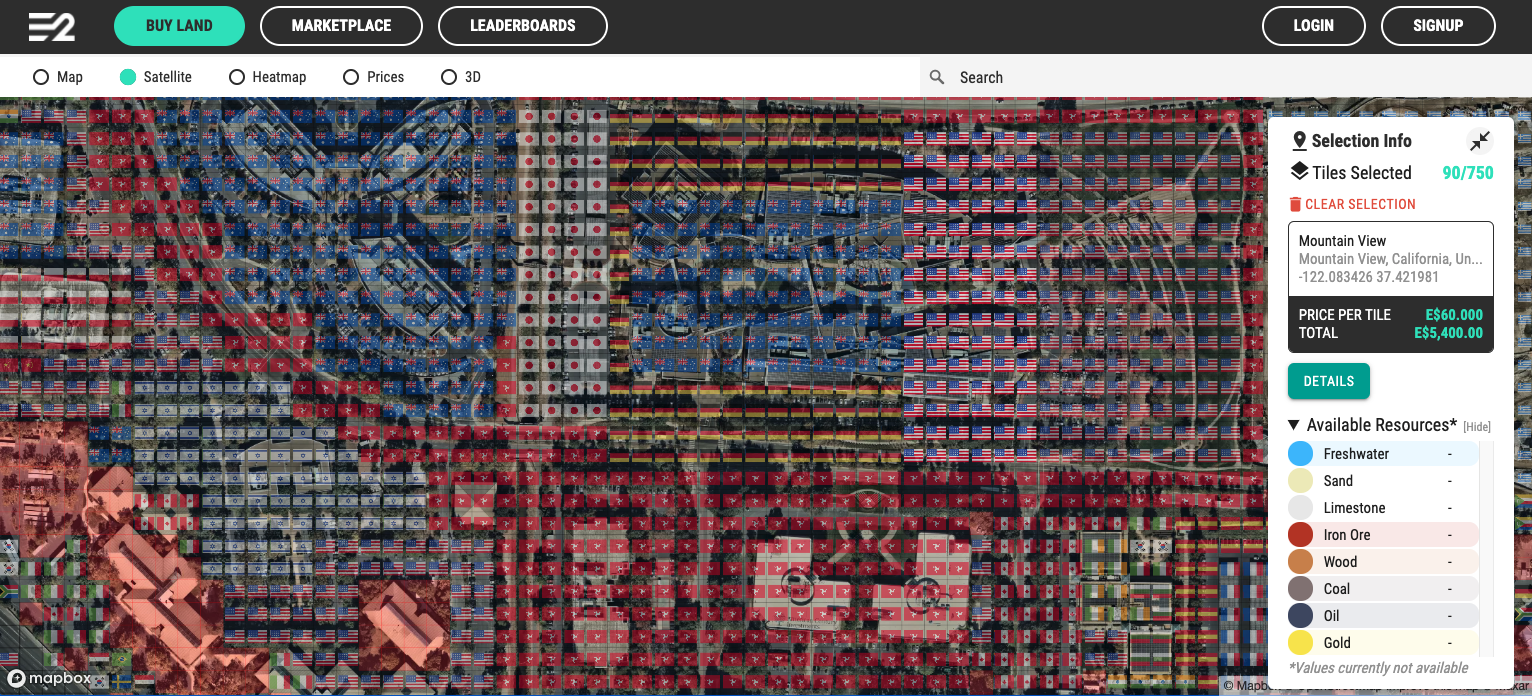Click the stacked-tiles icon next to Tiles Selected
The width and height of the screenshot is (1532, 696).
tap(1299, 172)
